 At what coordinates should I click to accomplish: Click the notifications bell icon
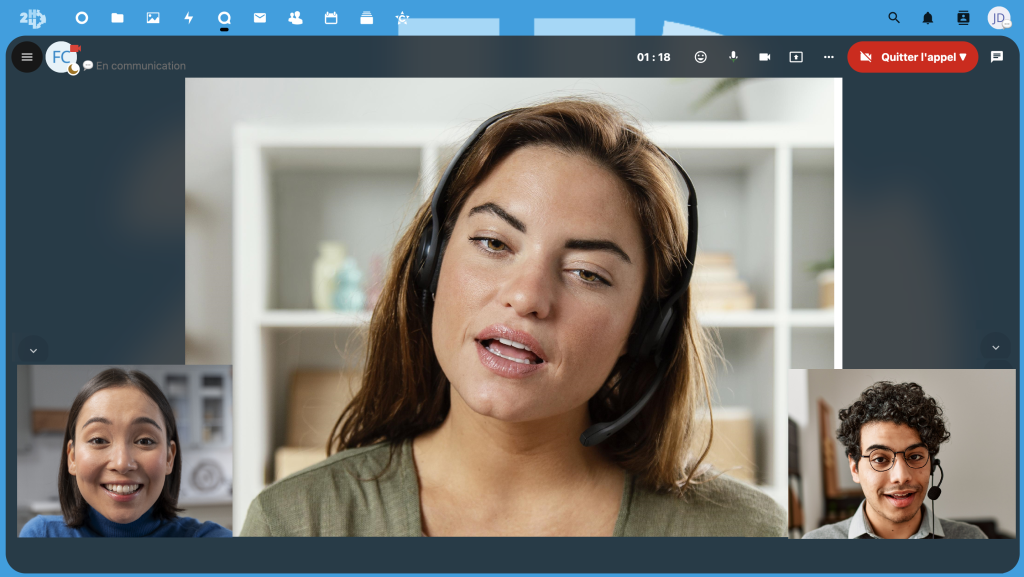pos(928,18)
